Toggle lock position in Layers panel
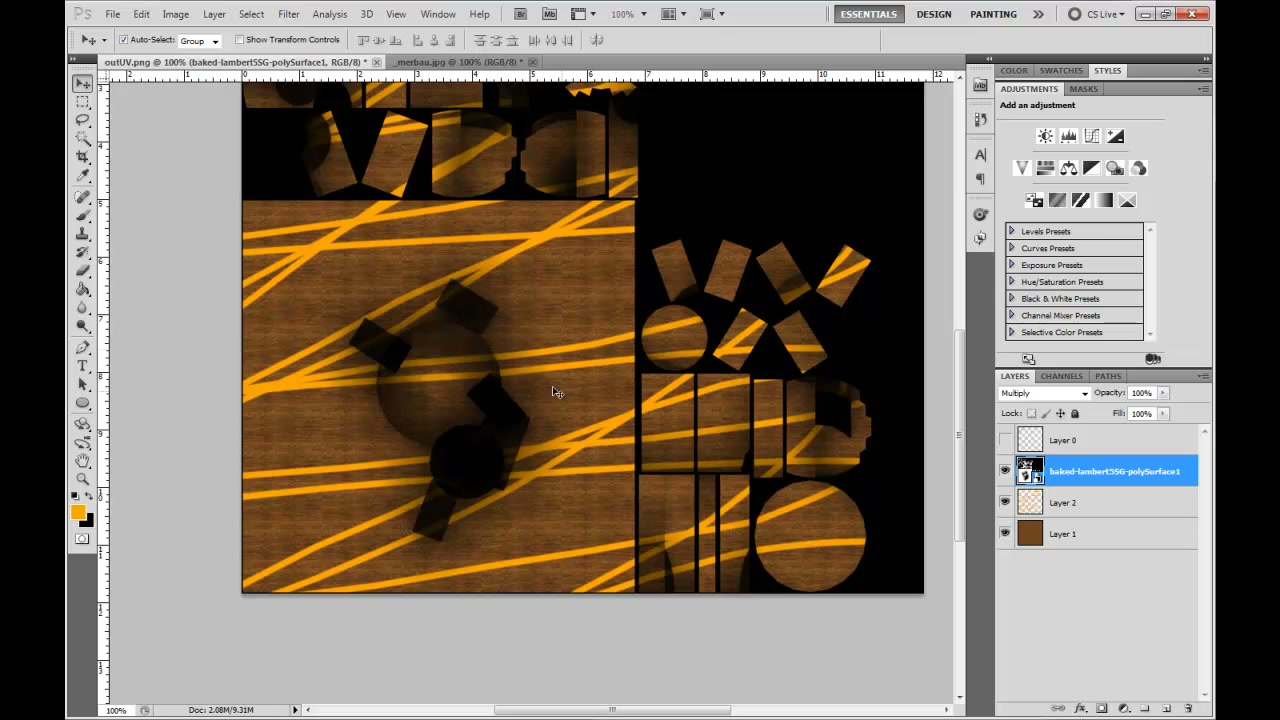Viewport: 1280px width, 720px height. click(x=1060, y=414)
